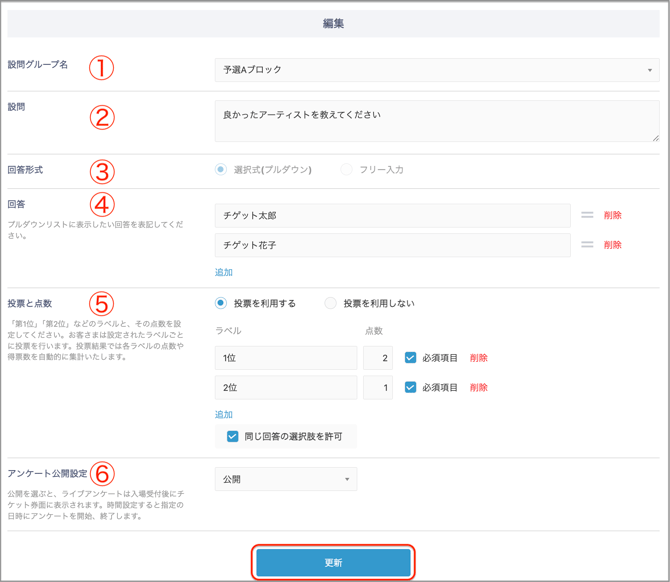Select 投票を利用しない radio button
Viewport: 670px width, 582px height.
click(331, 303)
